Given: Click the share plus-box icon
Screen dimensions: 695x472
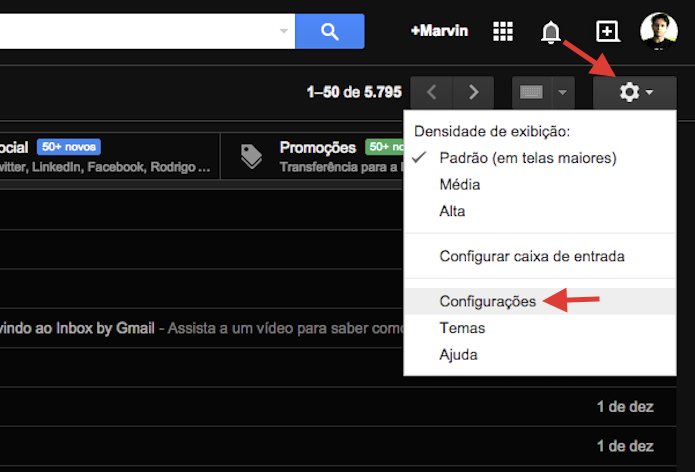Looking at the screenshot, I should point(607,31).
